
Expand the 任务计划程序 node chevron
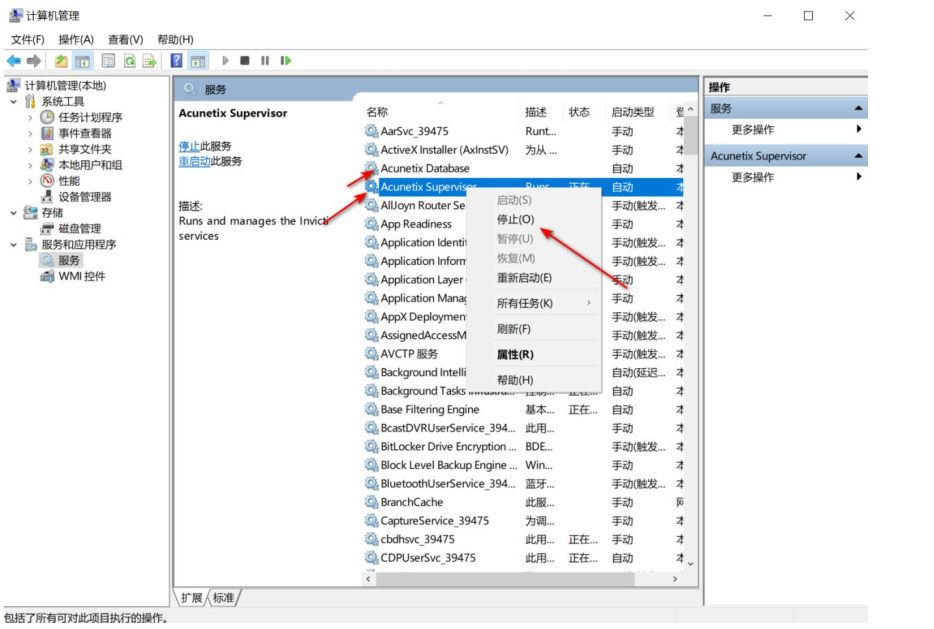click(x=30, y=118)
